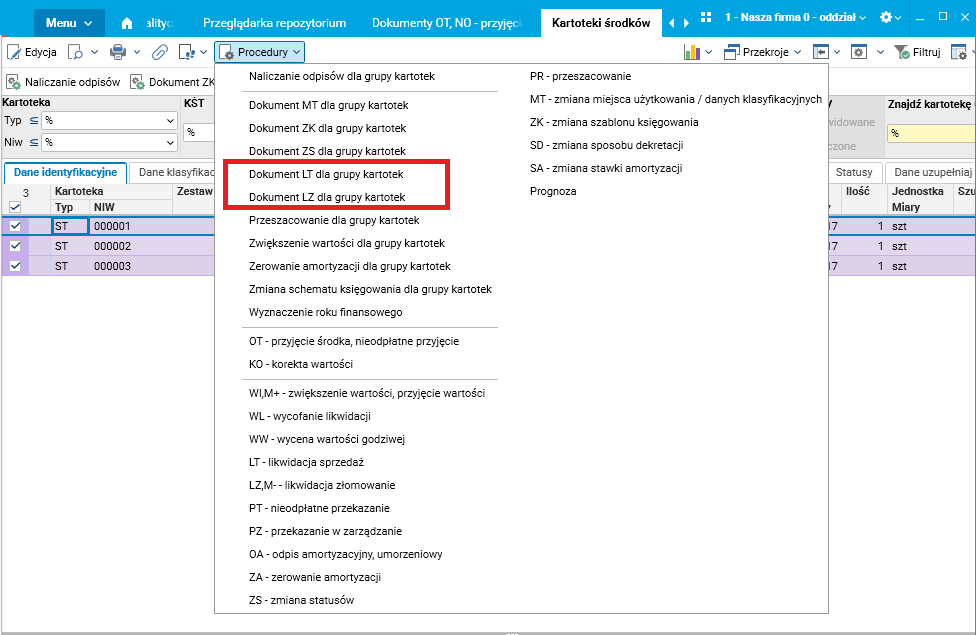Screen dimensions: 976x635
Task: Expand the preview icon dropdown arrow
Action: (95, 52)
